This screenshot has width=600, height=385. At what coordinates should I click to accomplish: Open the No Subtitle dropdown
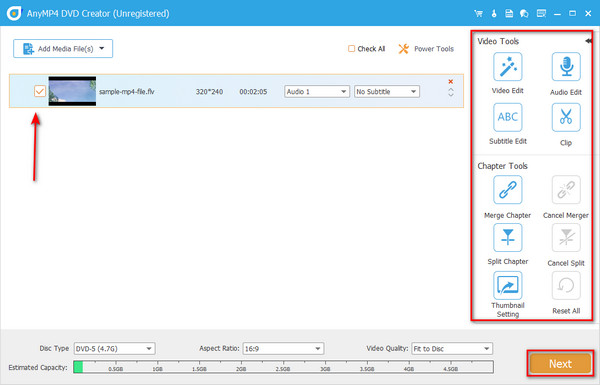point(387,91)
